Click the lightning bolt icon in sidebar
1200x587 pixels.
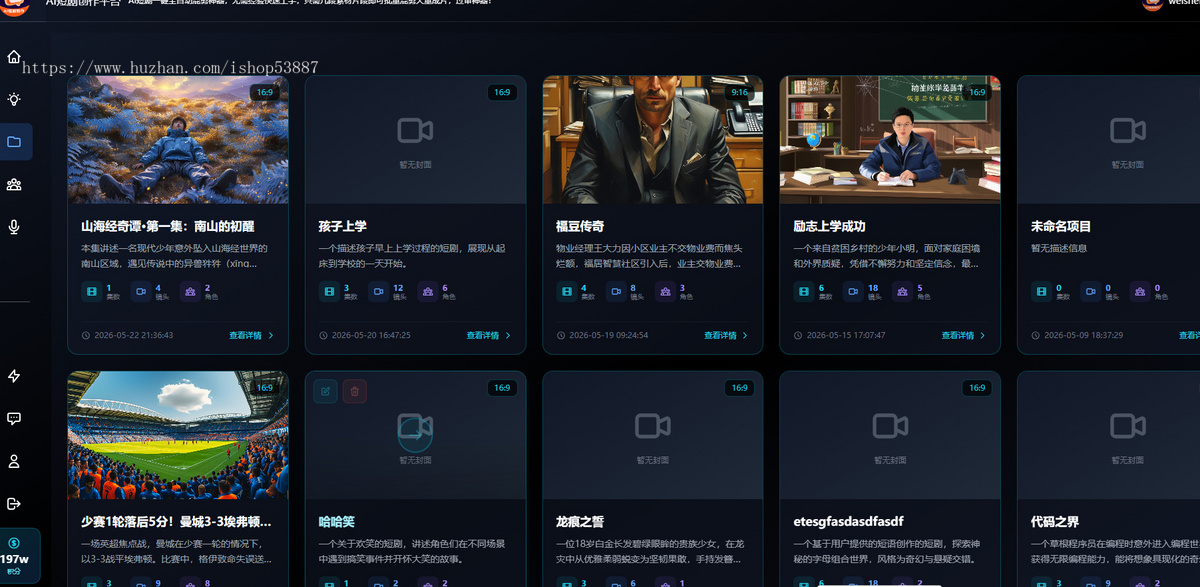tap(14, 376)
